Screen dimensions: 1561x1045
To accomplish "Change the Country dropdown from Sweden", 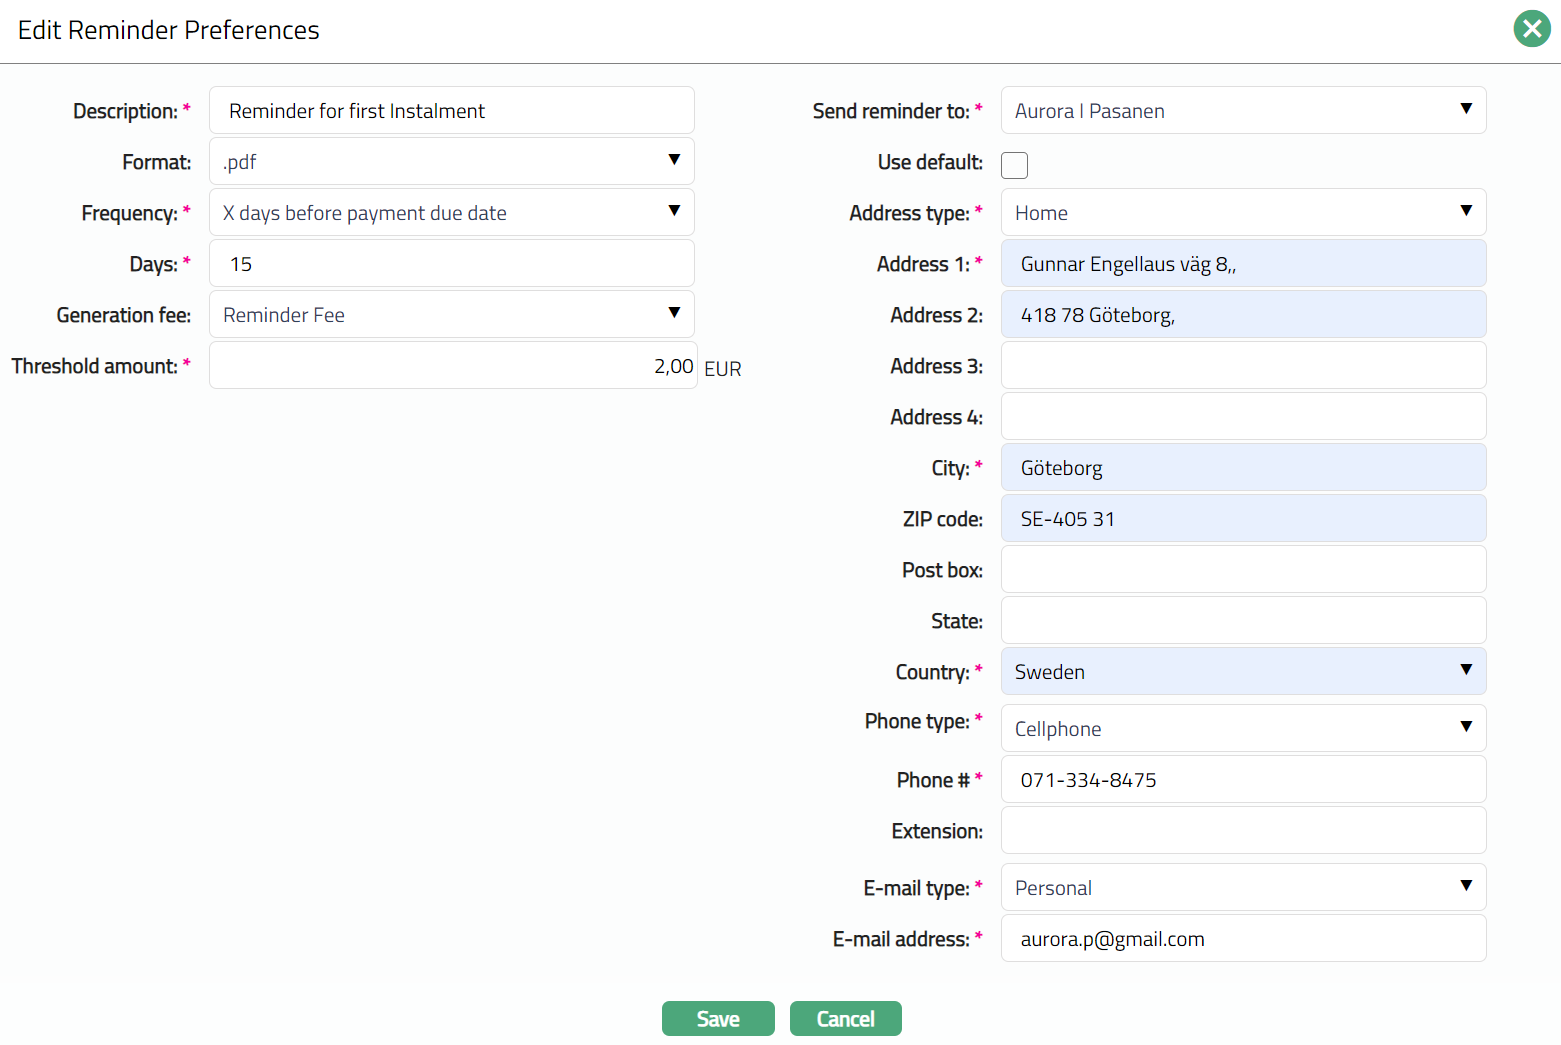I will click(x=1242, y=672).
